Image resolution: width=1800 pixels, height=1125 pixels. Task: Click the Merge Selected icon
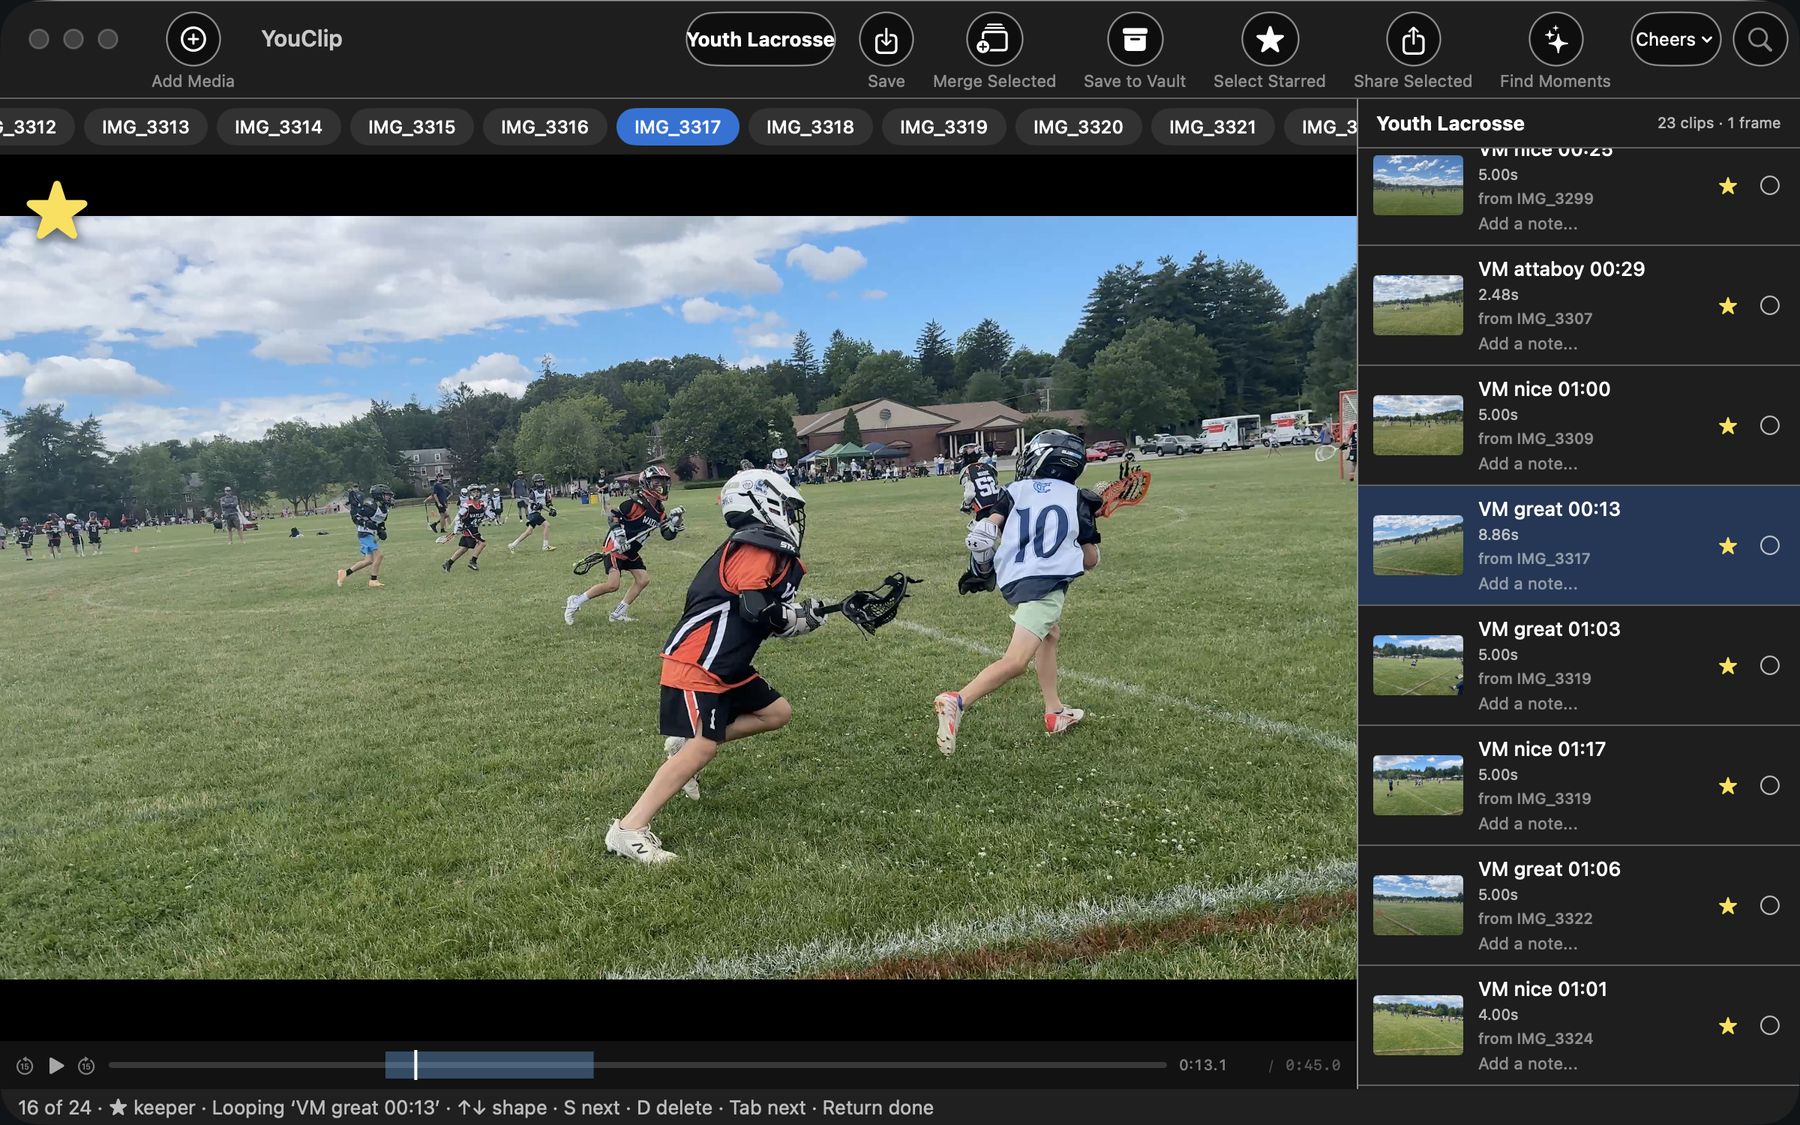click(994, 39)
